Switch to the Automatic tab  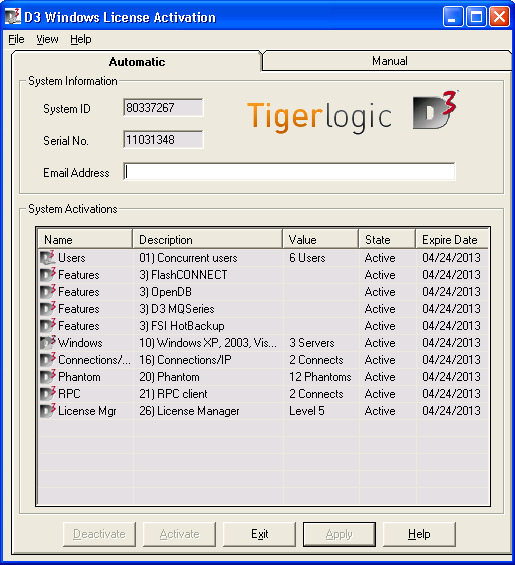(137, 62)
